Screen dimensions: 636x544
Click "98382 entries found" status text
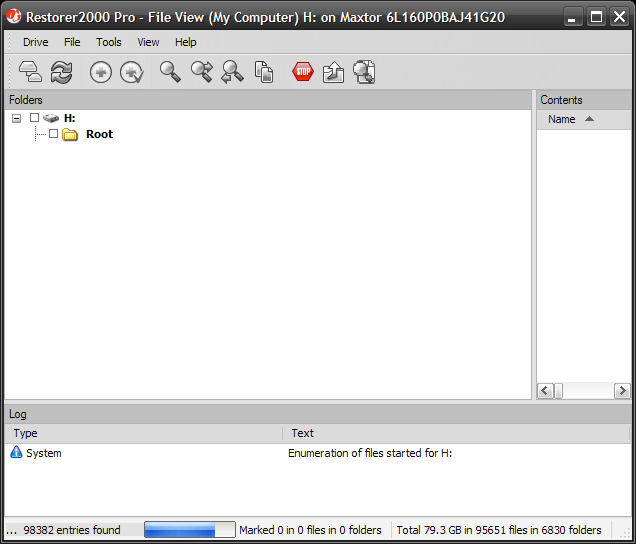click(72, 530)
